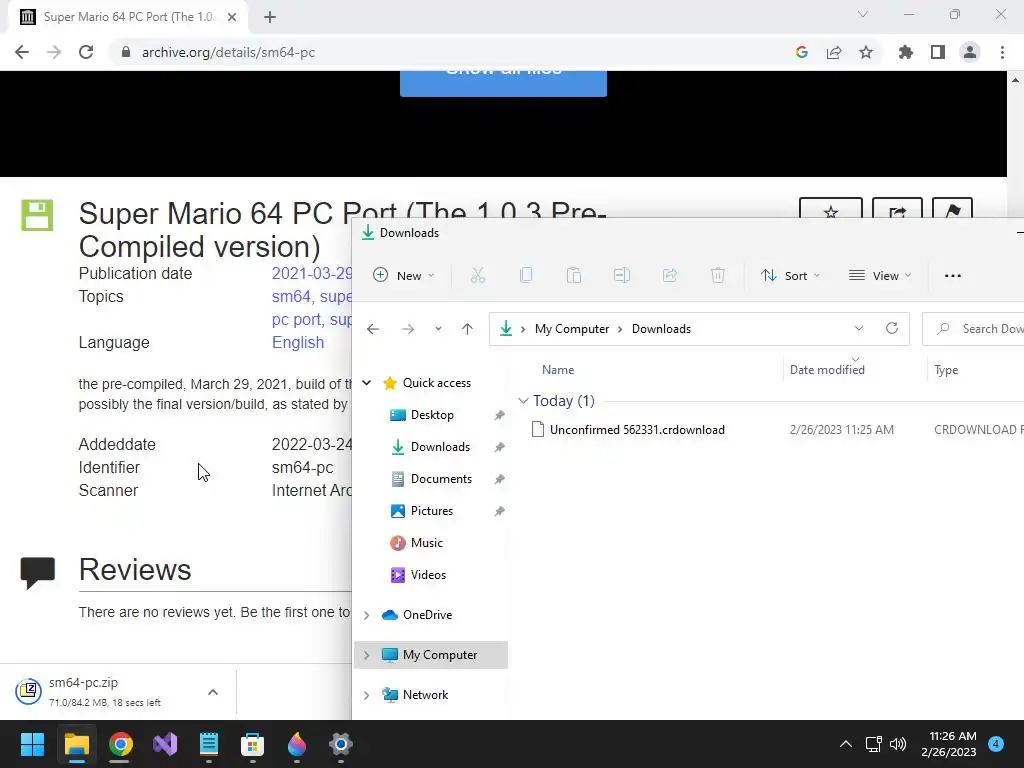The image size is (1024, 768).
Task: Go back in File Explorer
Action: pyautogui.click(x=373, y=329)
